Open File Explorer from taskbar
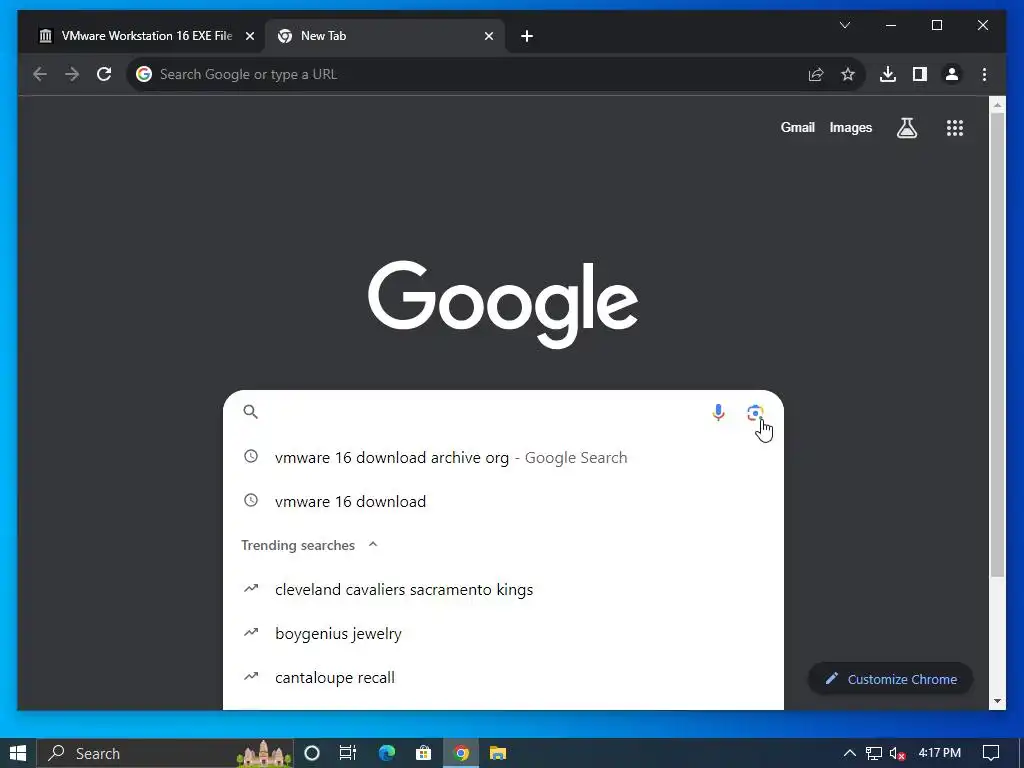 [498, 753]
